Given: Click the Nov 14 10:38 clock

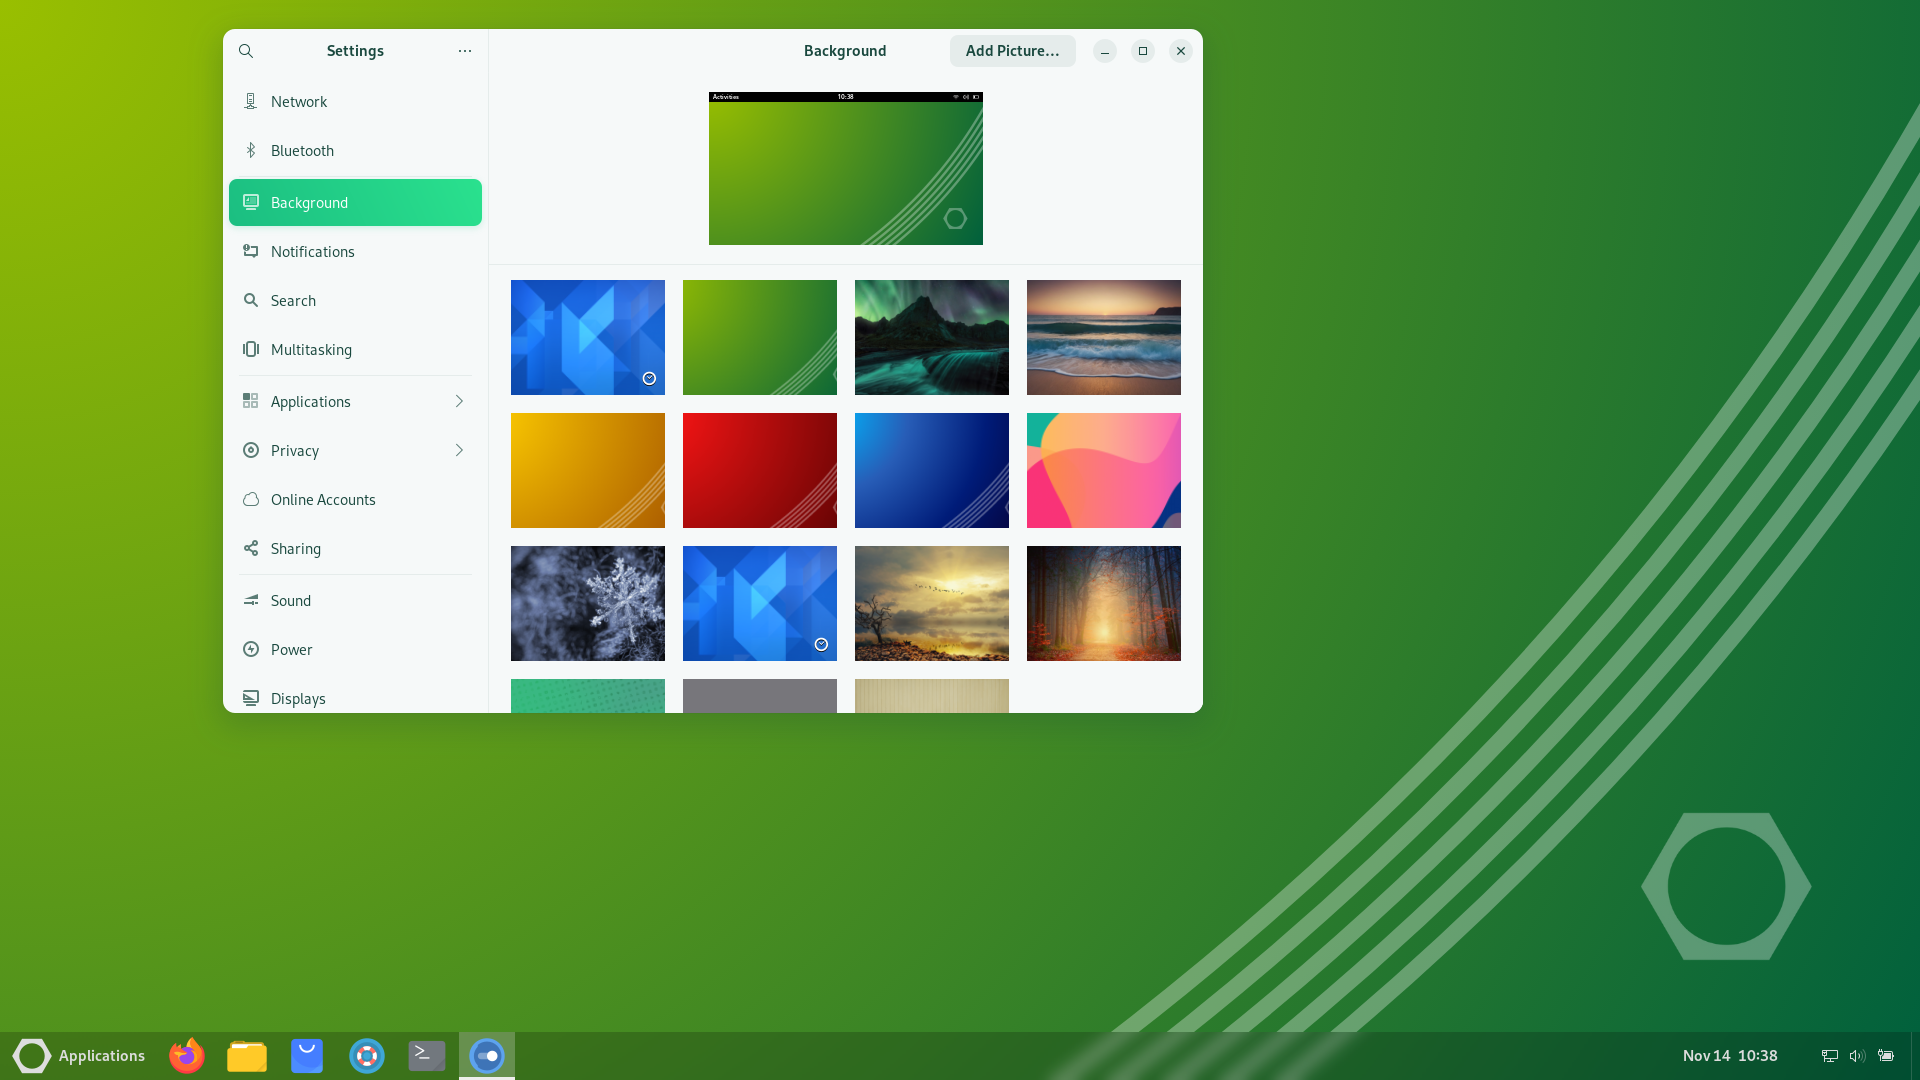Looking at the screenshot, I should click(x=1730, y=1056).
